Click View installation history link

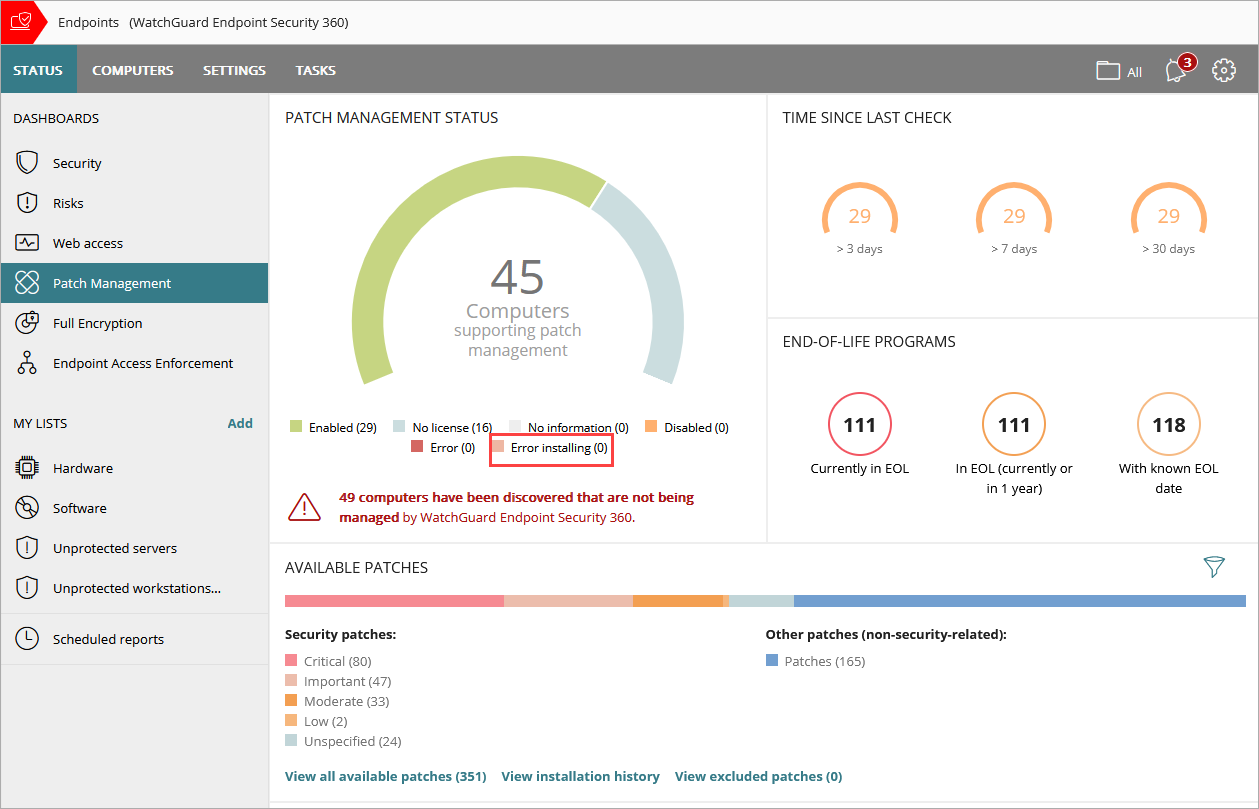pyautogui.click(x=580, y=776)
